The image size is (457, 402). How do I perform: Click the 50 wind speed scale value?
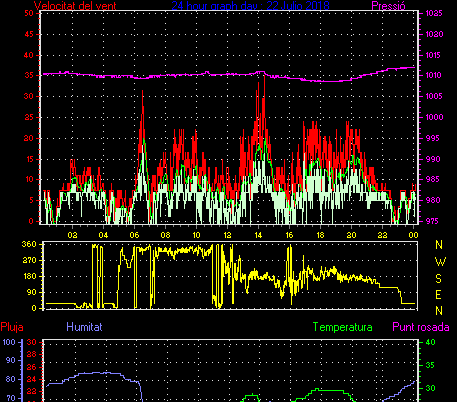tap(29, 13)
